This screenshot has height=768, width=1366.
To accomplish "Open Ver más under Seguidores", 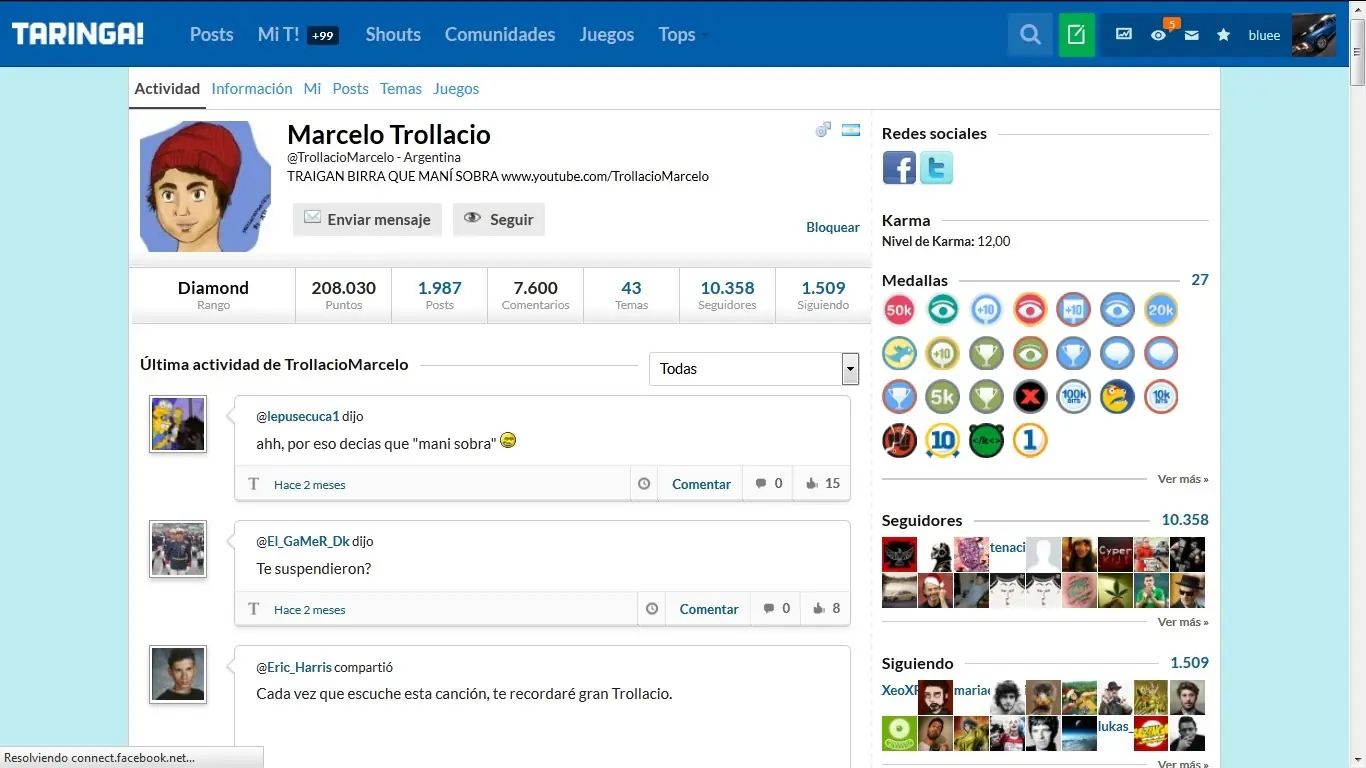I will pos(1183,622).
